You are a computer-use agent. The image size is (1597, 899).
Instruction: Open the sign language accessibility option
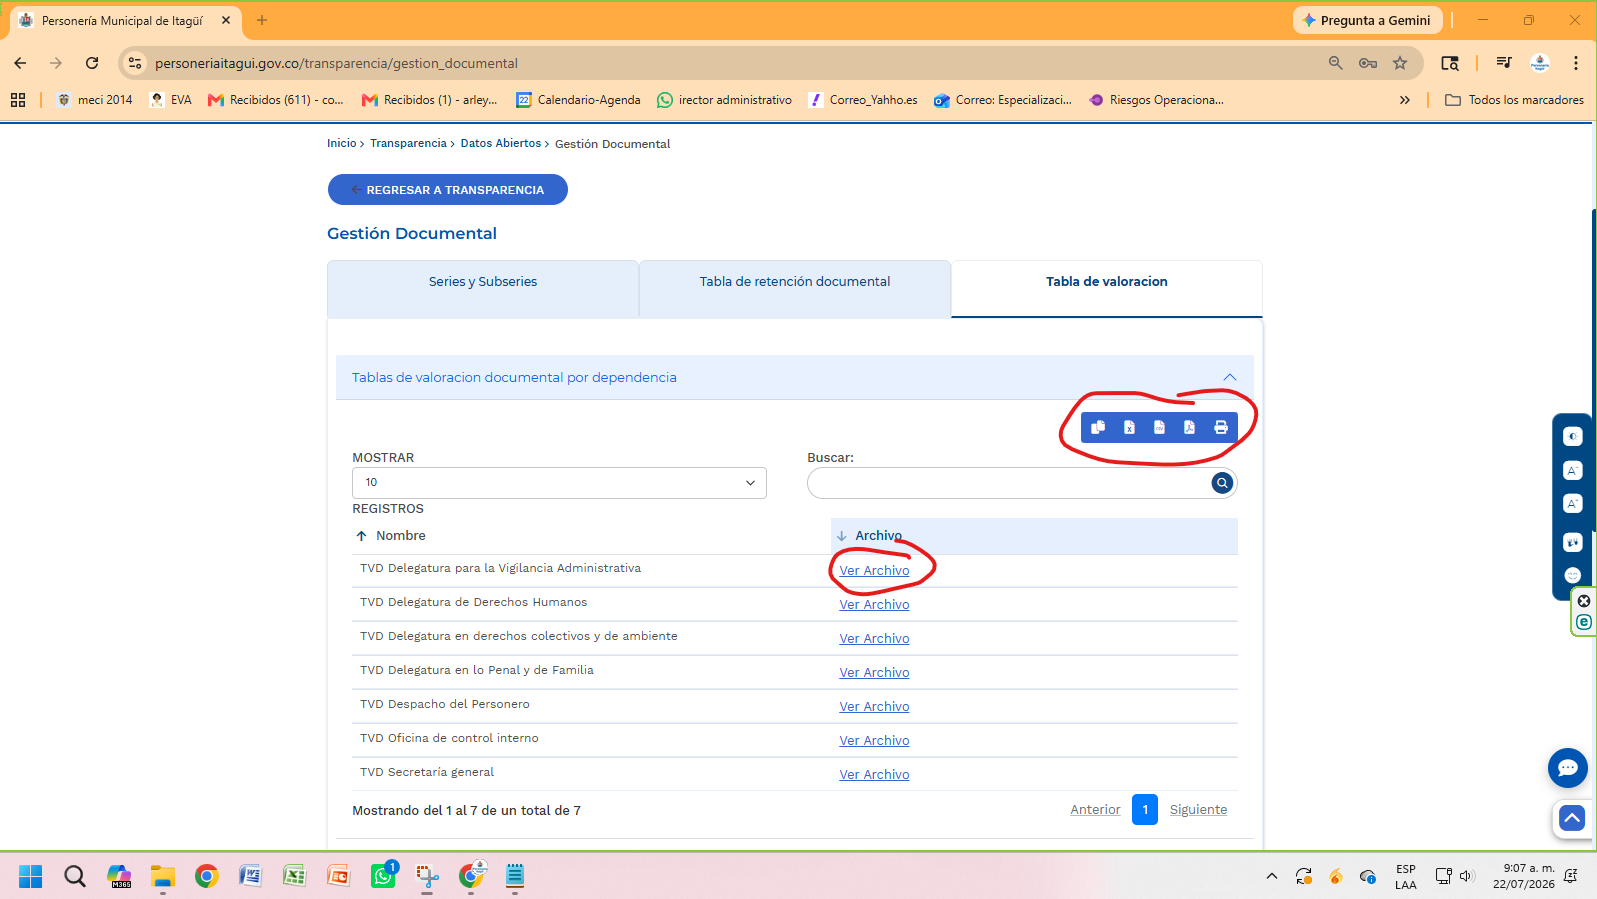click(x=1572, y=542)
